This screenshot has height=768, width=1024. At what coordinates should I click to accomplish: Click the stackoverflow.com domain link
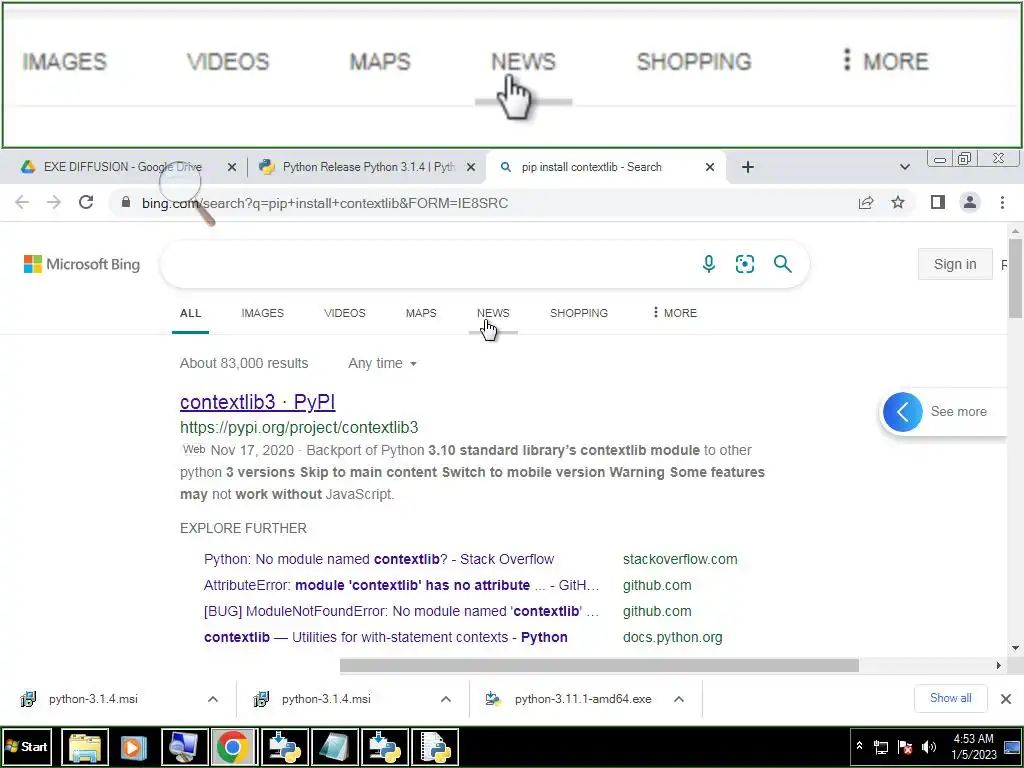click(680, 559)
